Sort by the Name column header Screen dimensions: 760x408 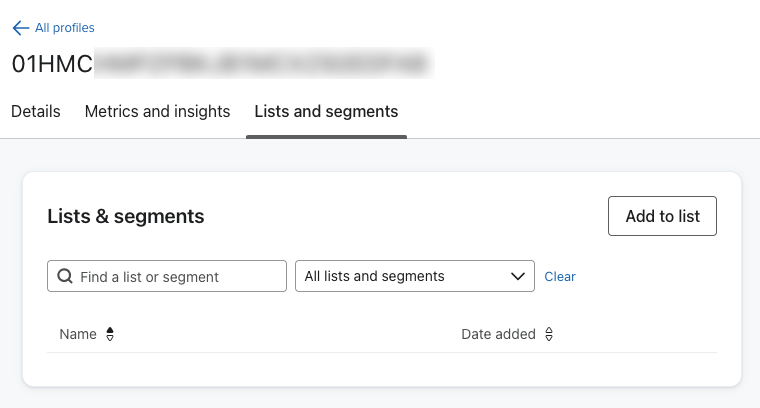[x=78, y=334]
